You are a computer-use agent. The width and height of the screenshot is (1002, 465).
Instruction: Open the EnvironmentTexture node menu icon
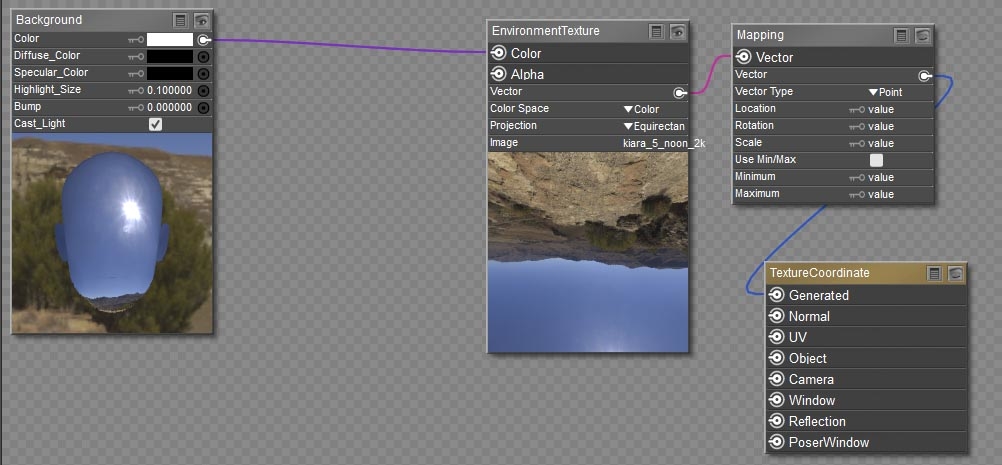click(x=656, y=31)
